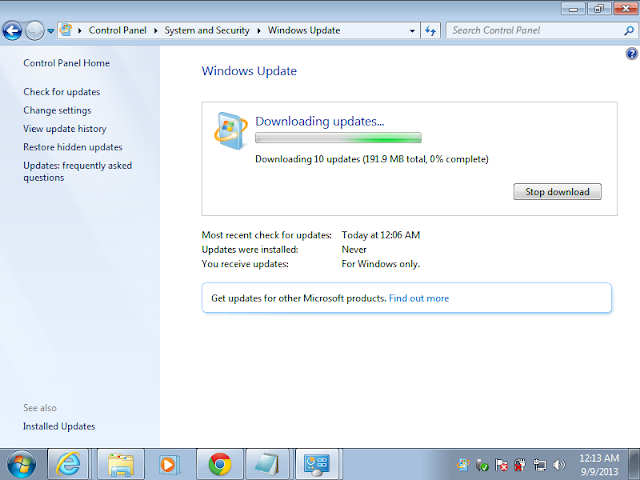
Task: Click the Forward navigation arrow button
Action: pyautogui.click(x=35, y=31)
